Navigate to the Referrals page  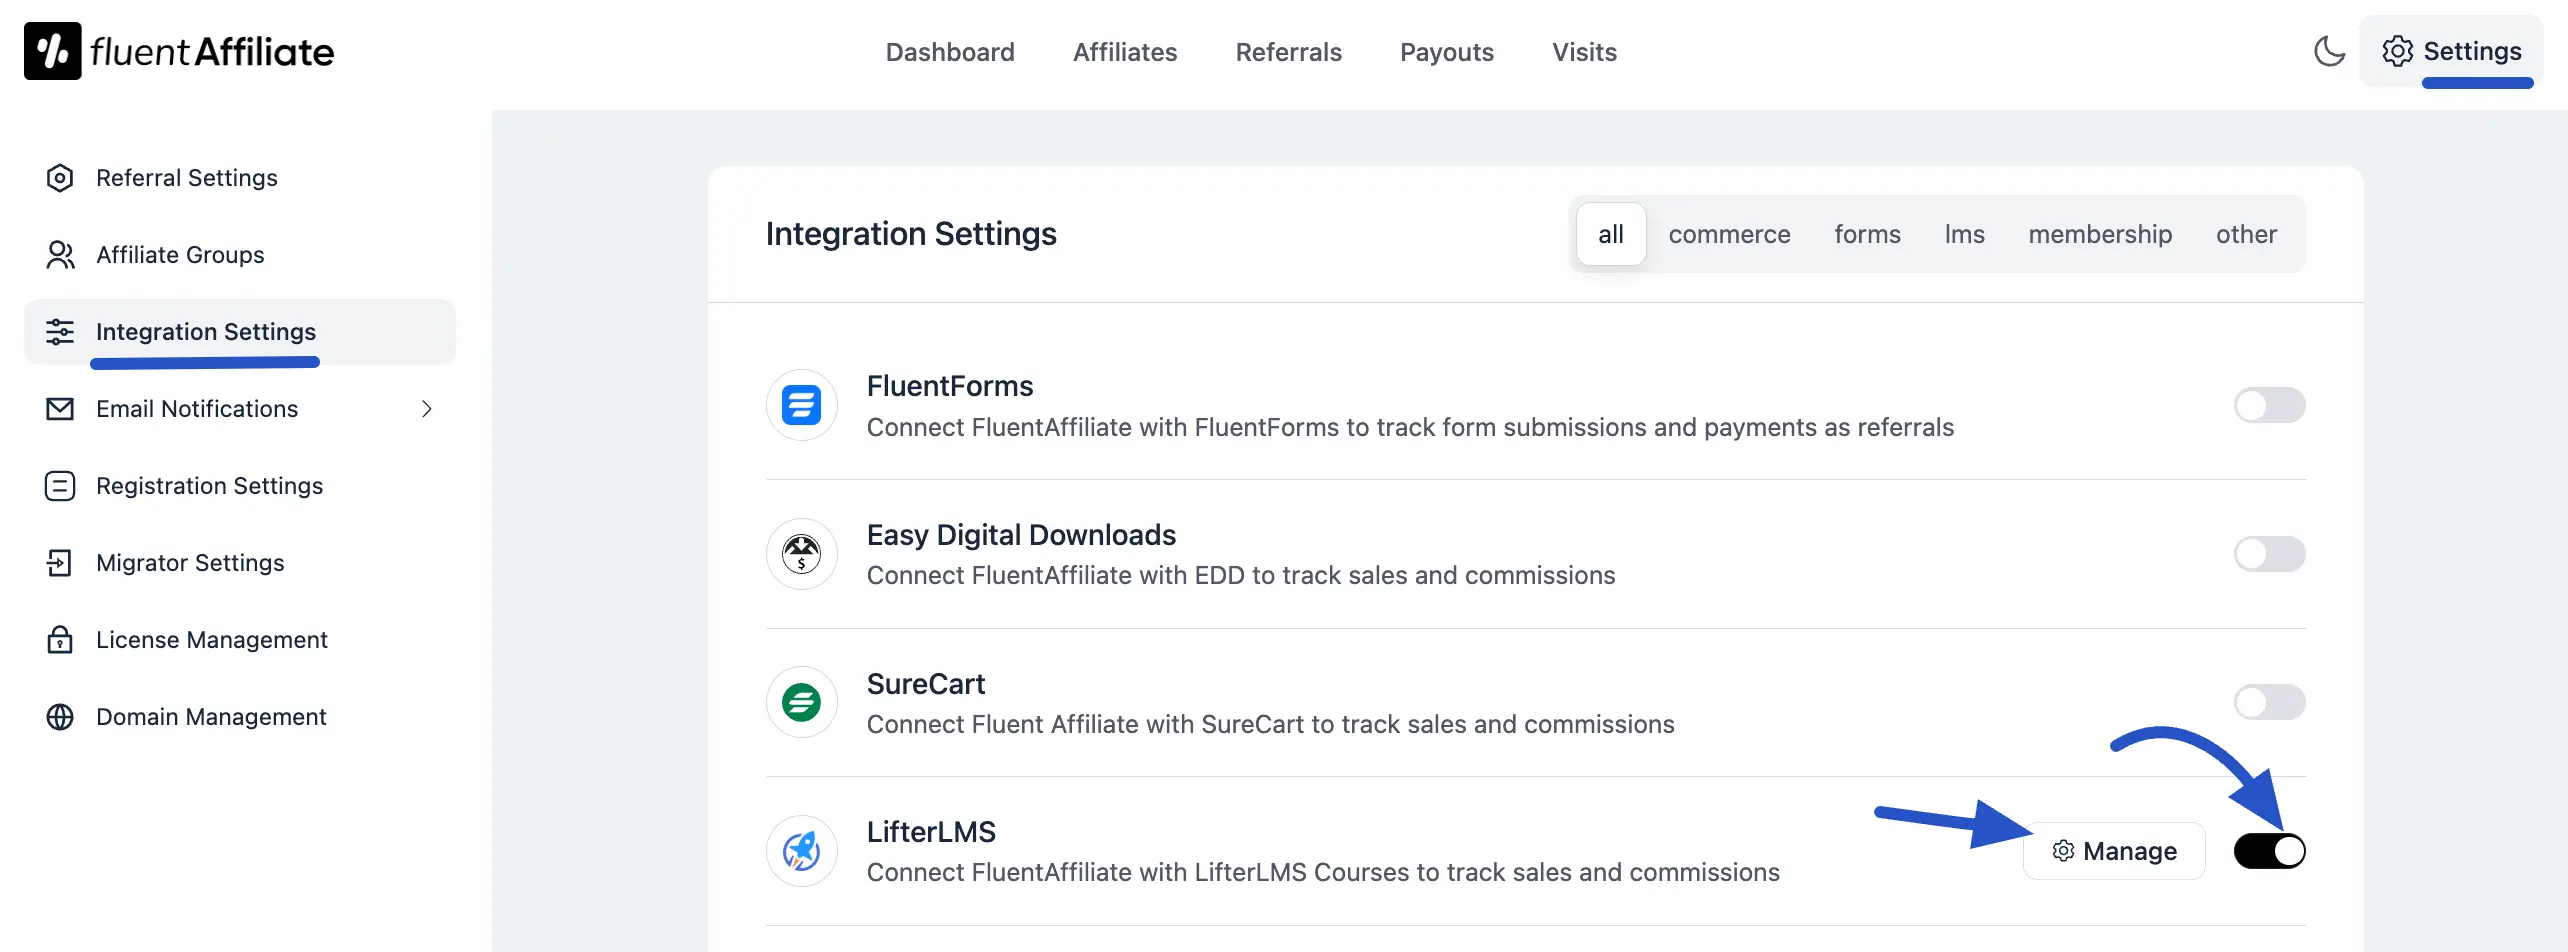(1288, 52)
